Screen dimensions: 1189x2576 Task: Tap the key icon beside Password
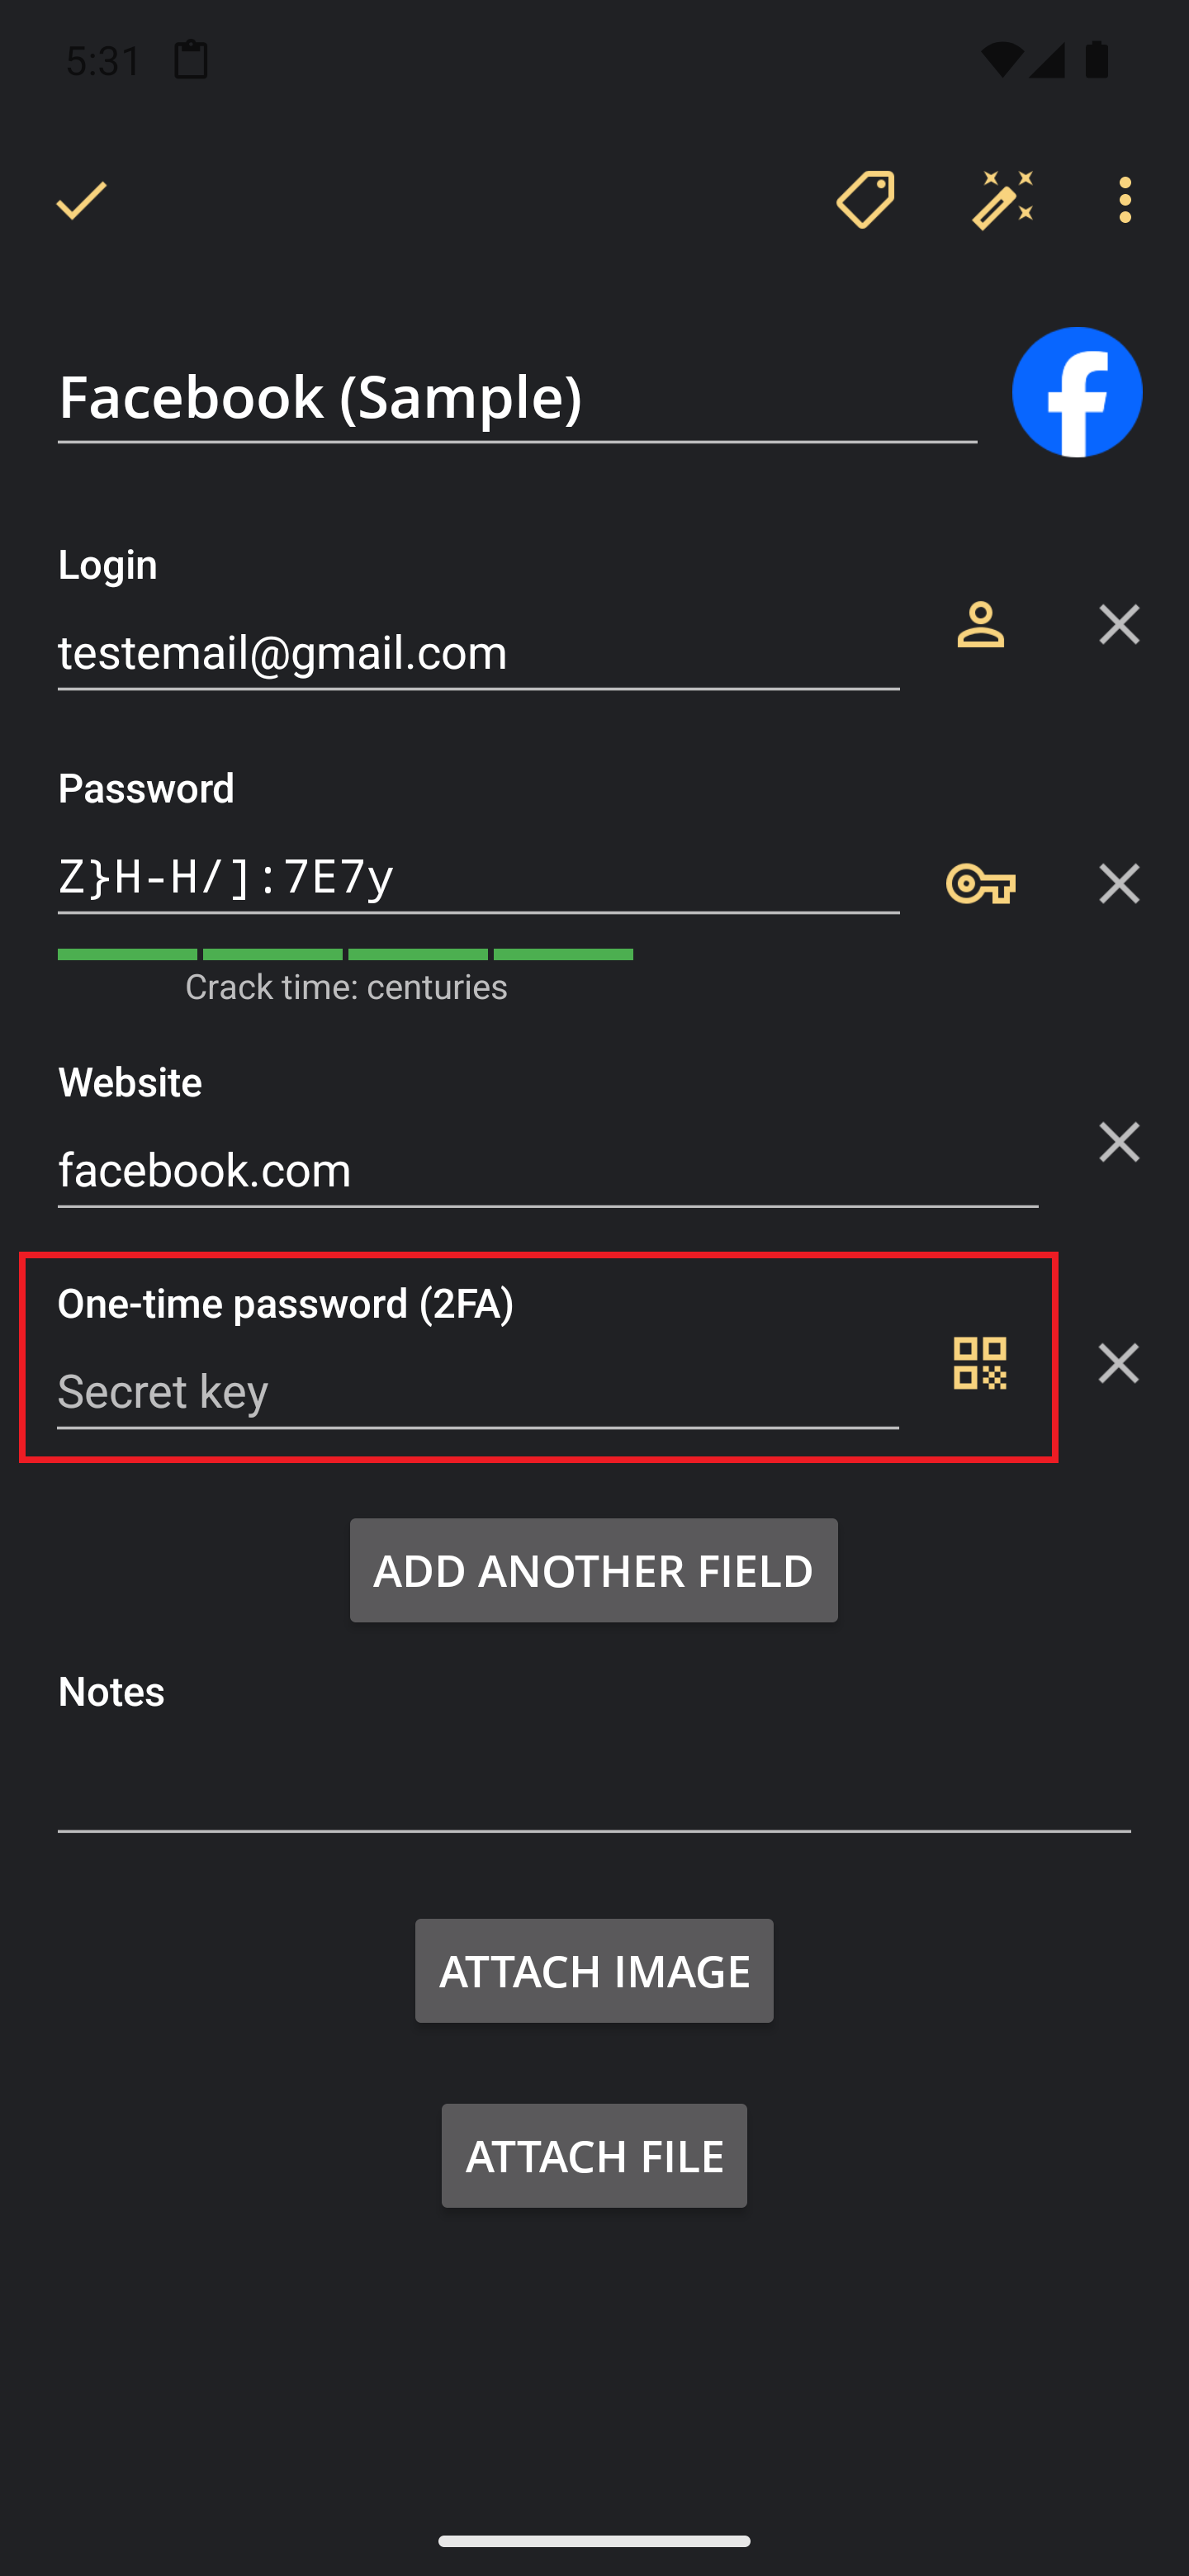[980, 884]
